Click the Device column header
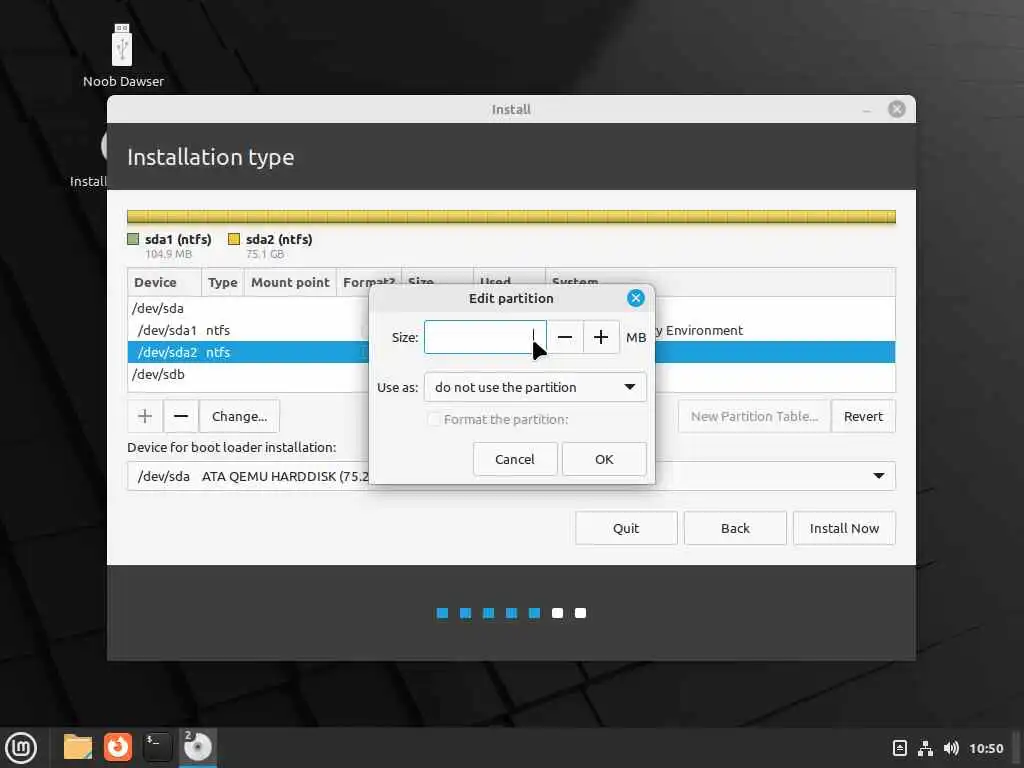 (x=165, y=282)
